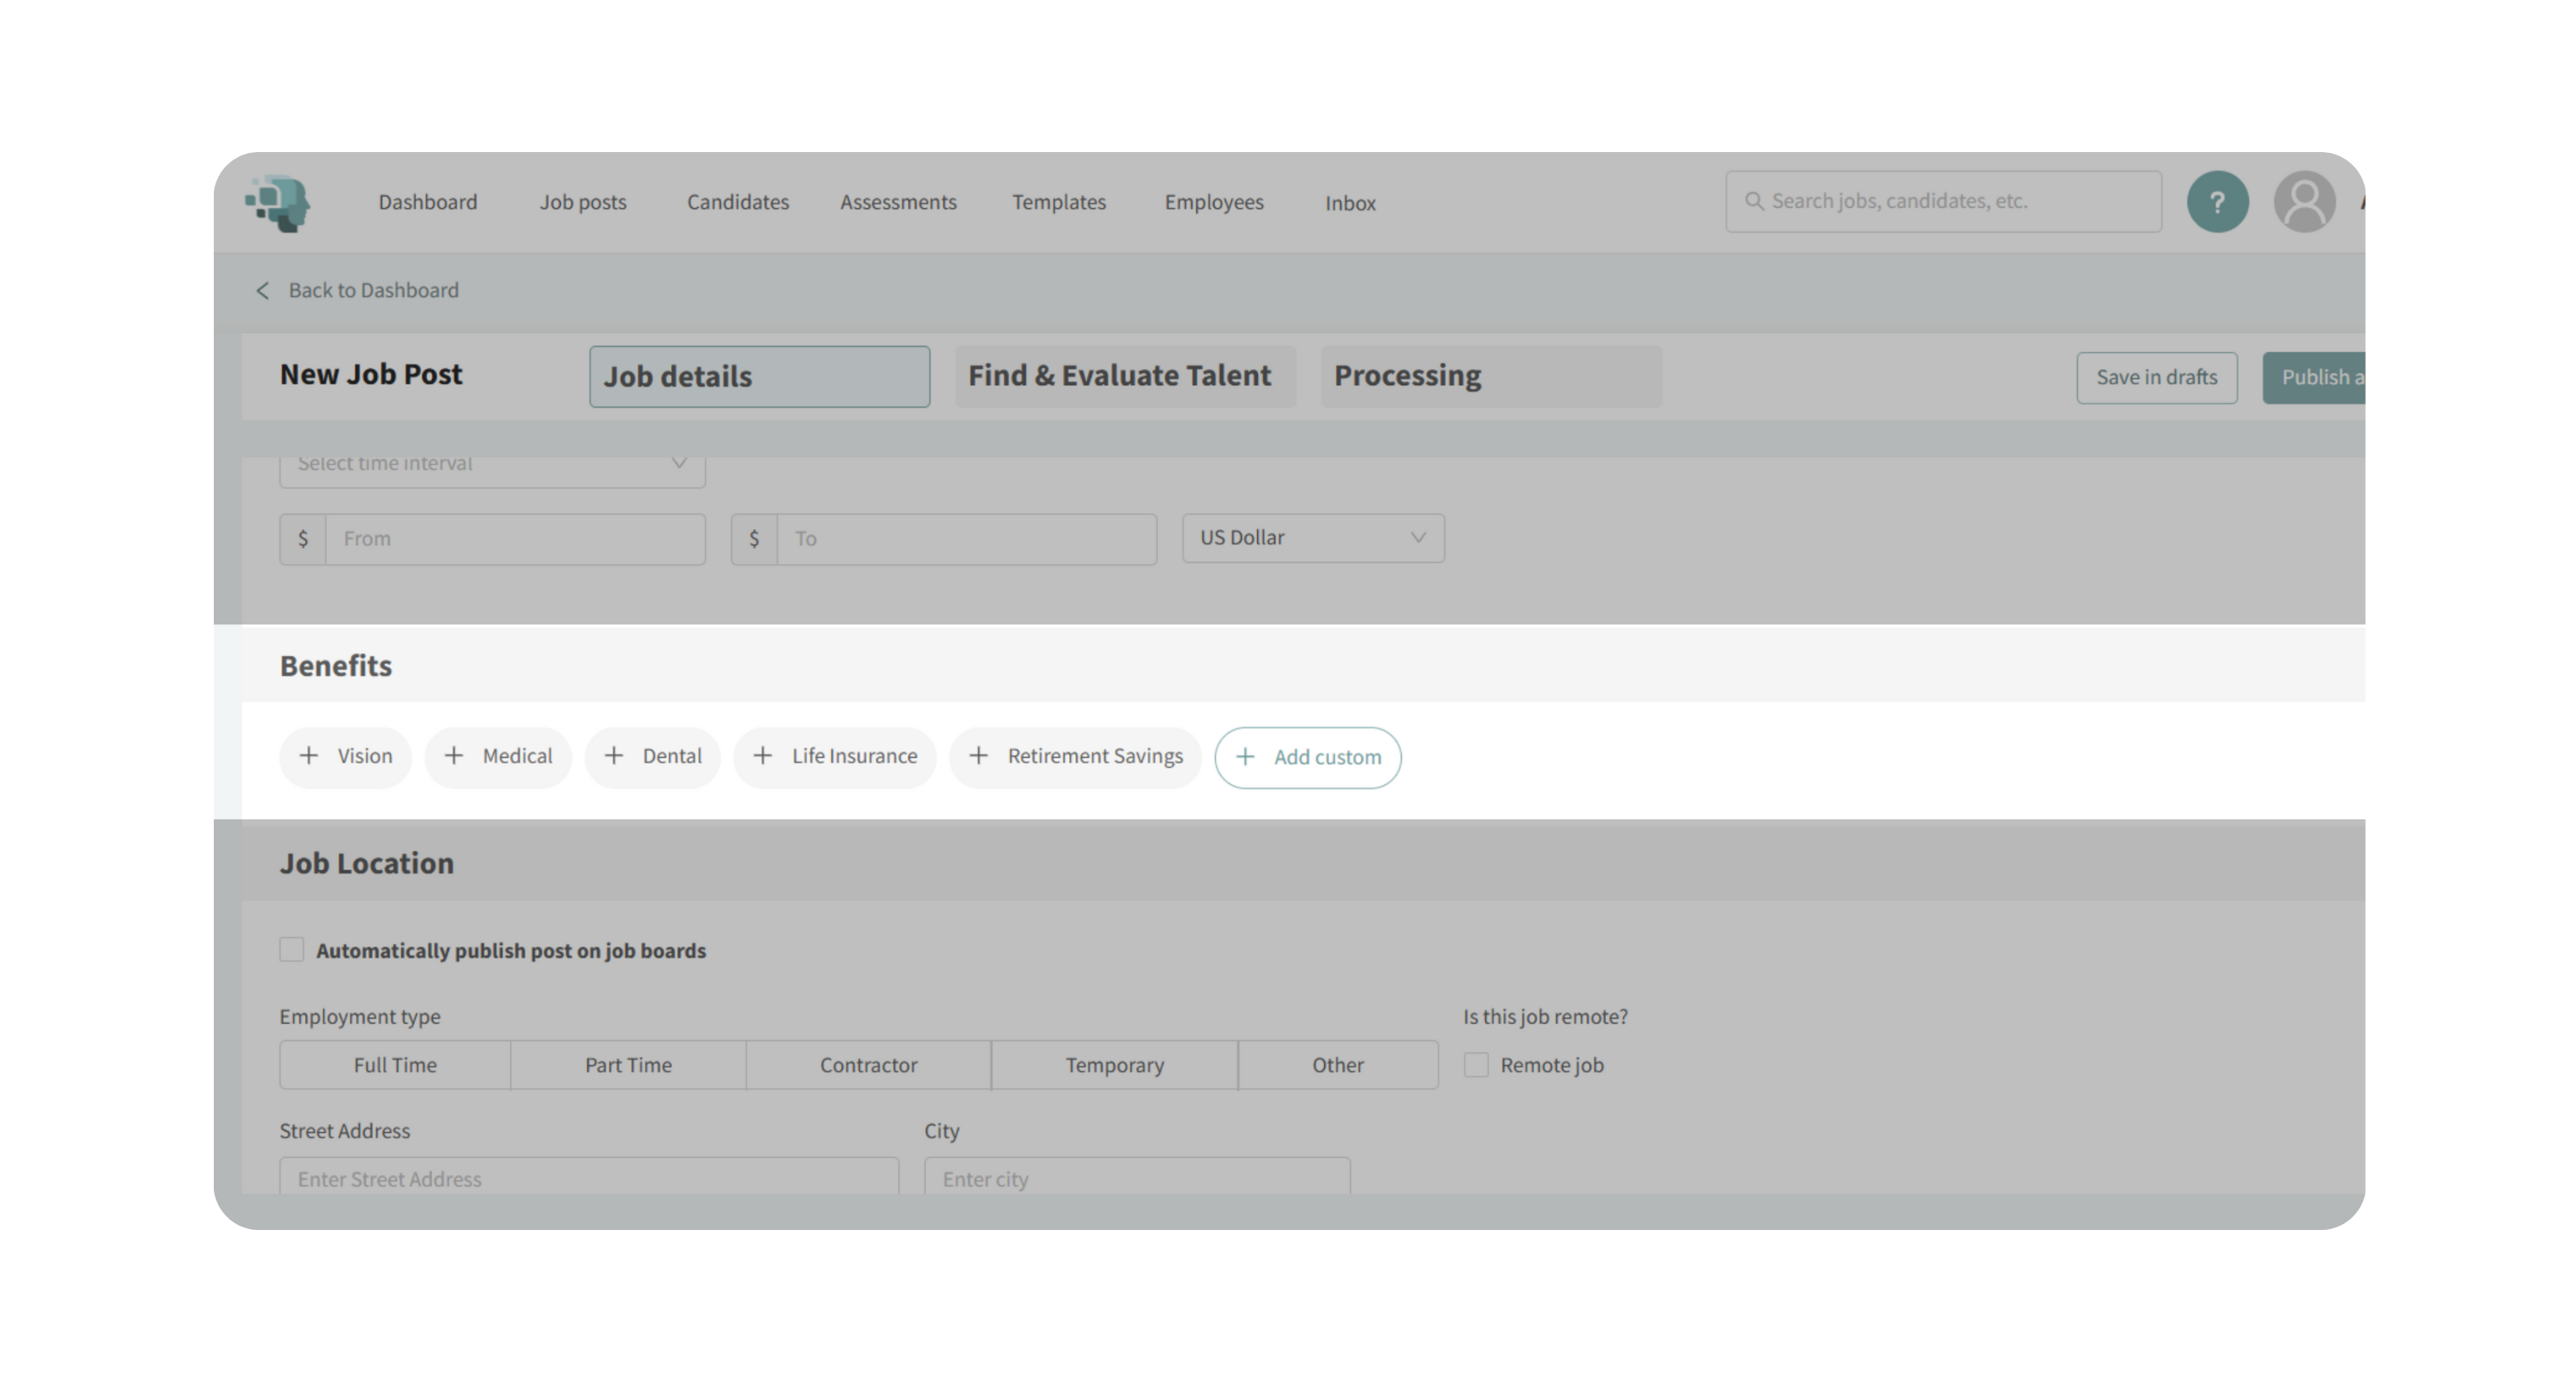Check the Remote job checkbox
Viewport: 2576px width, 1382px height.
1476,1065
